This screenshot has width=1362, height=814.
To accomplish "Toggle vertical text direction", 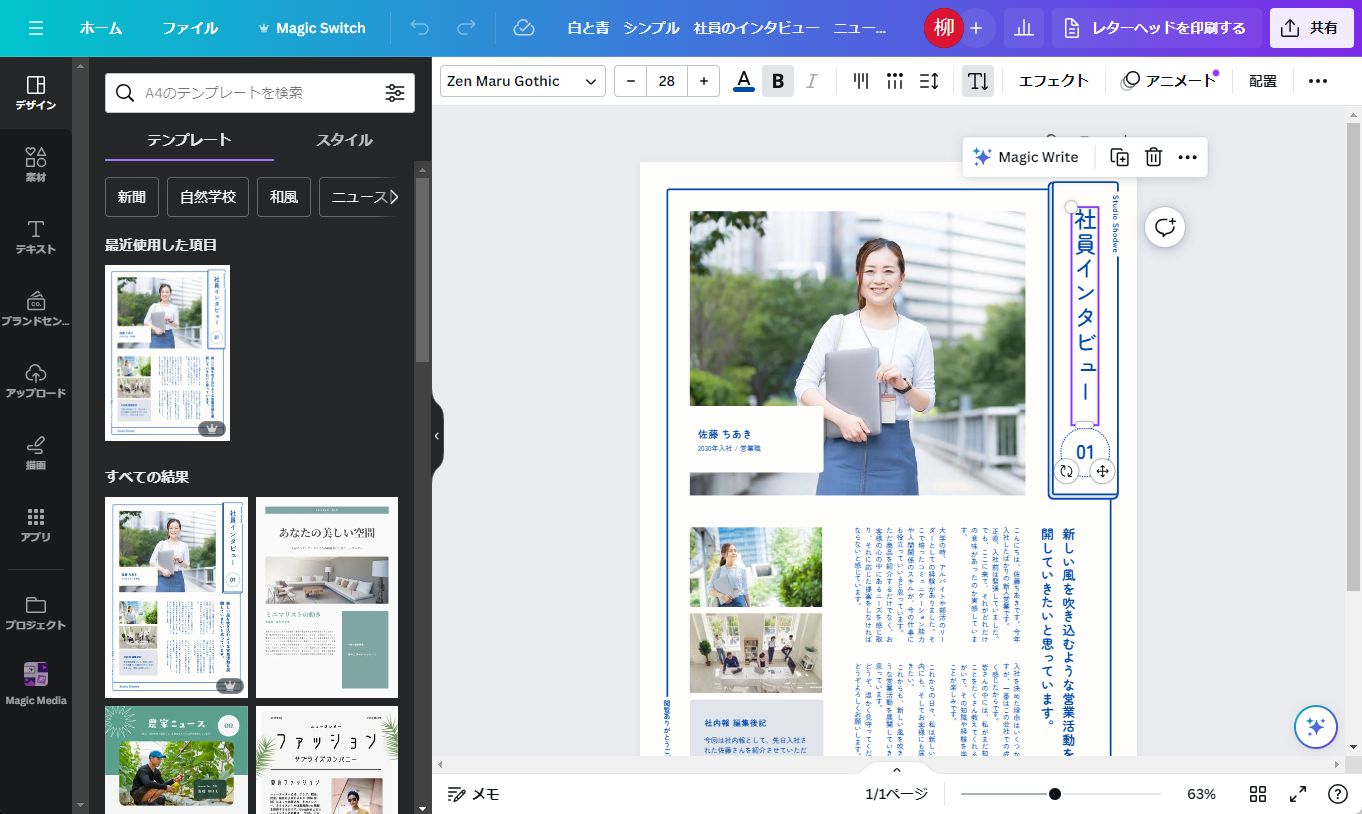I will coord(978,81).
